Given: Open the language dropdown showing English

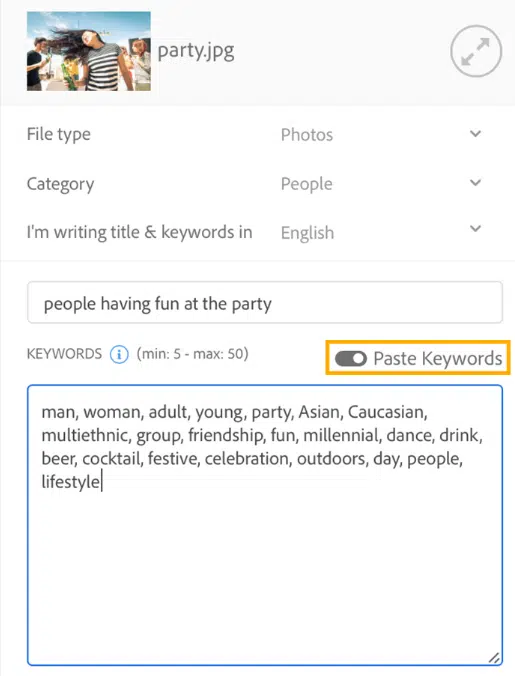Looking at the screenshot, I should coord(381,232).
